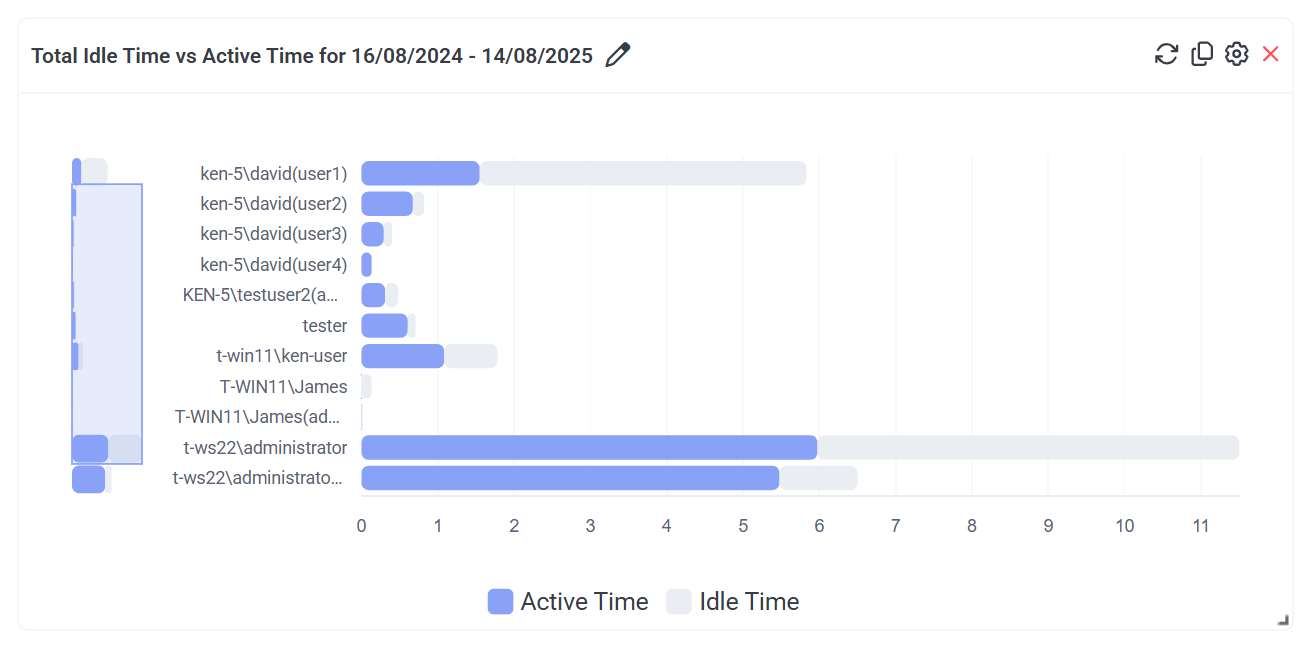This screenshot has width=1312, height=646.
Task: Refresh the idle vs active chart
Action: pyautogui.click(x=1166, y=54)
